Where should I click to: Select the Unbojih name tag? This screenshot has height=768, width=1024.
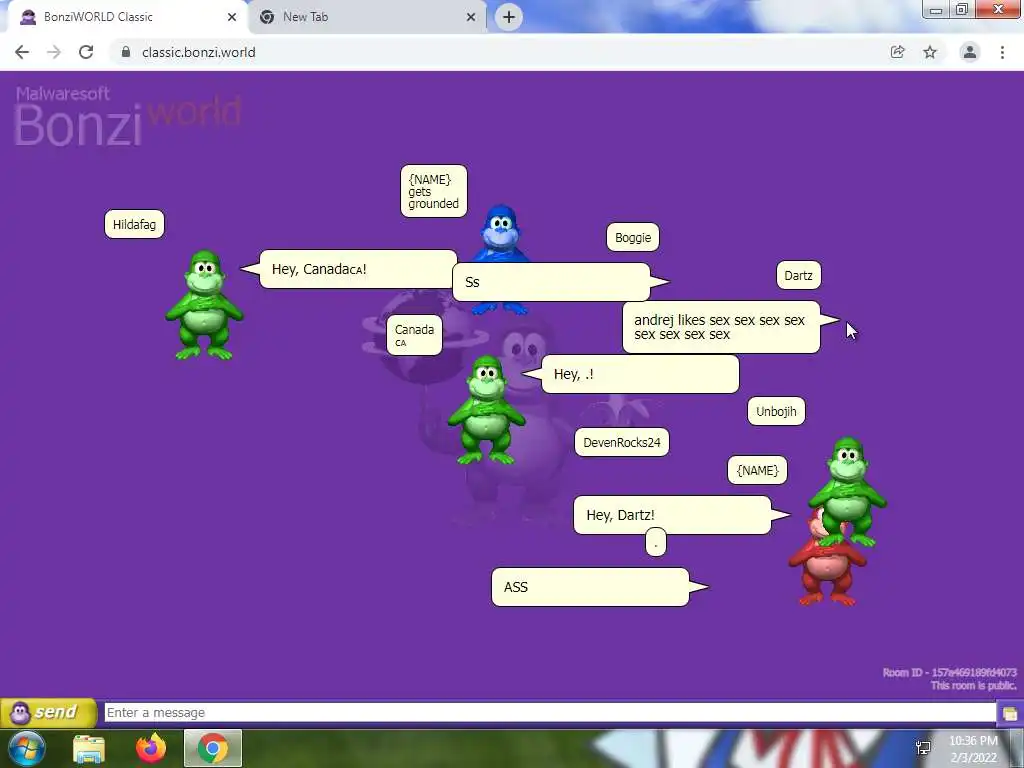[776, 411]
